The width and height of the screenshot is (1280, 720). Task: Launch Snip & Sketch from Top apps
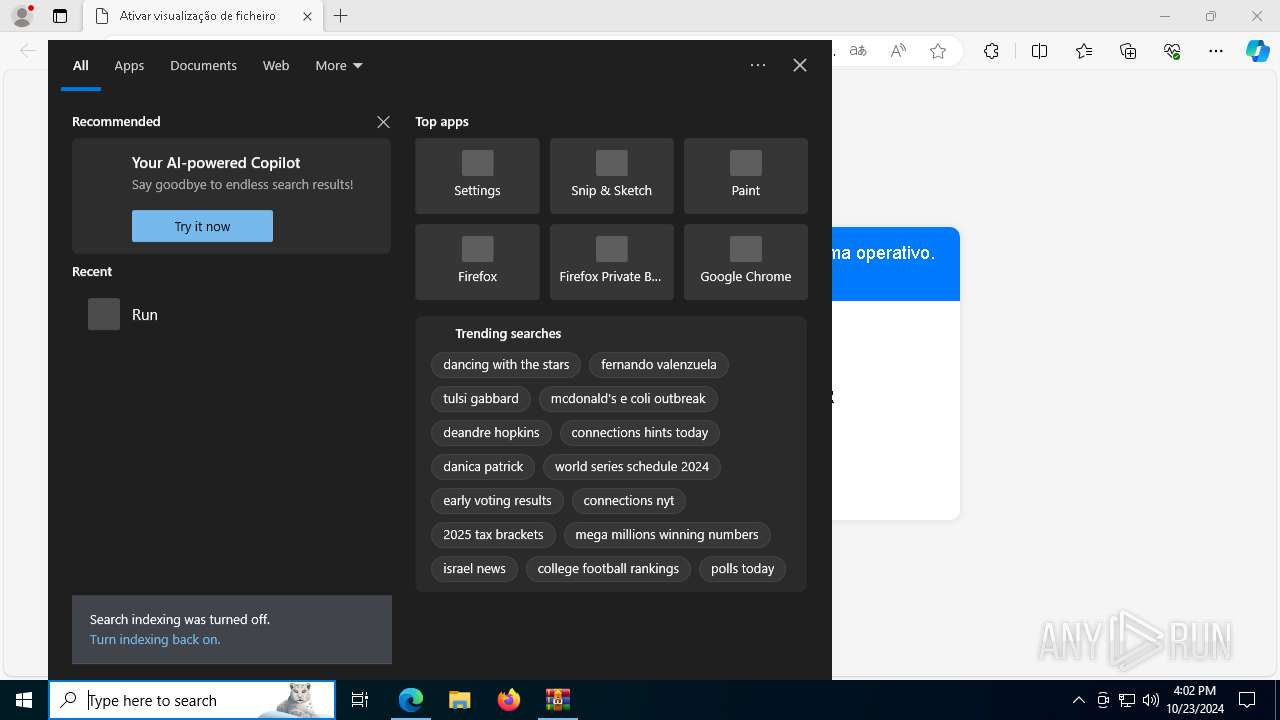tap(611, 176)
